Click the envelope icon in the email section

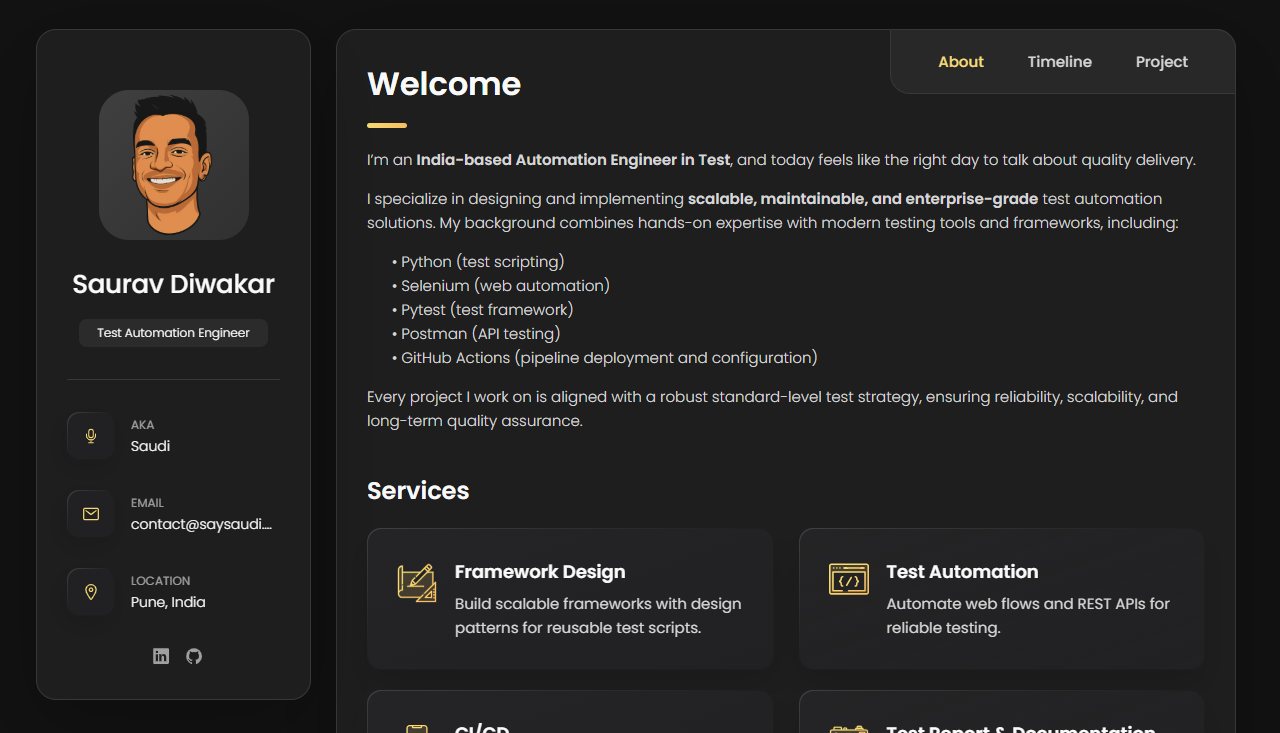(x=90, y=513)
